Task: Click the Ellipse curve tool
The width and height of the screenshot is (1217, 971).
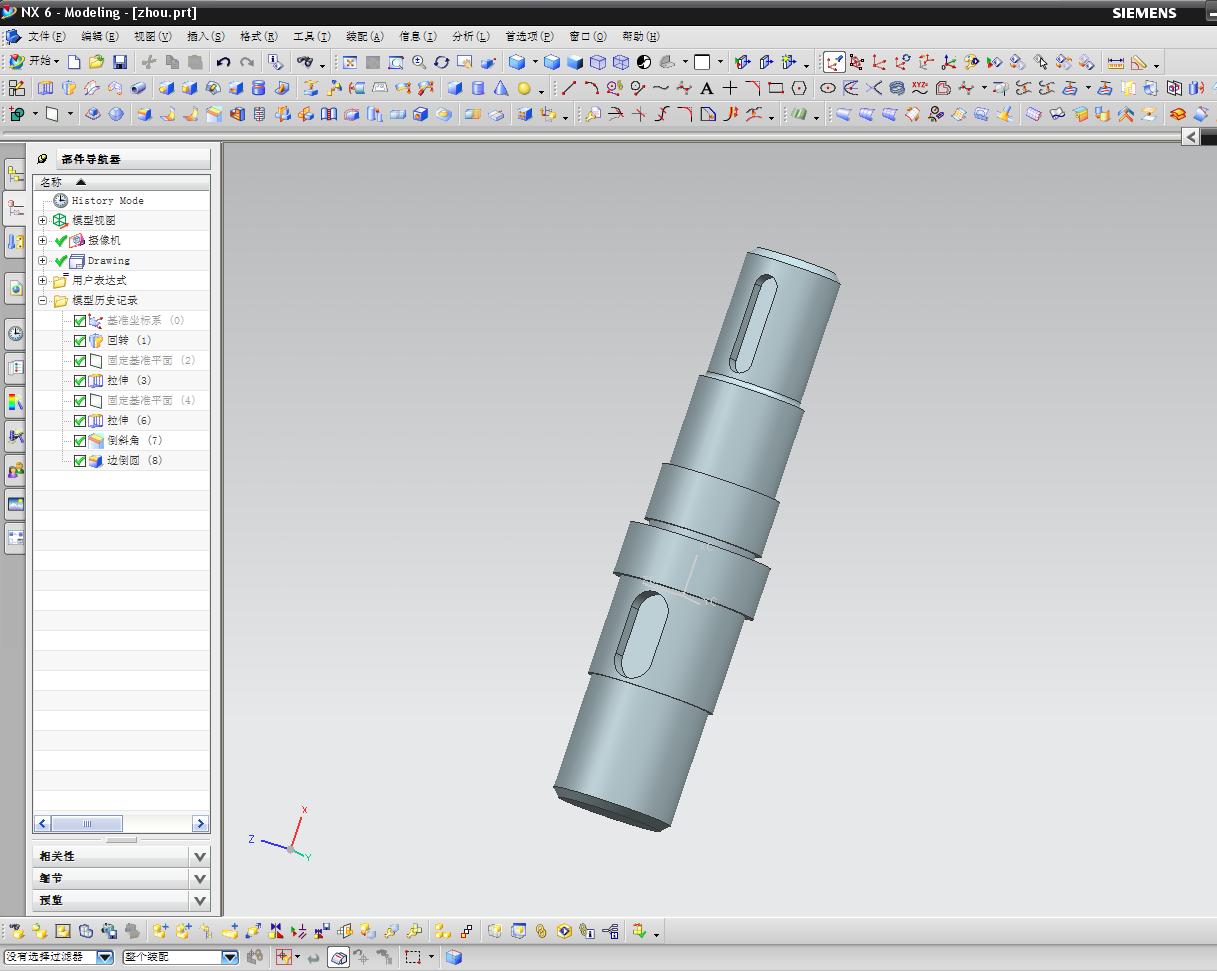Action: pyautogui.click(x=828, y=88)
